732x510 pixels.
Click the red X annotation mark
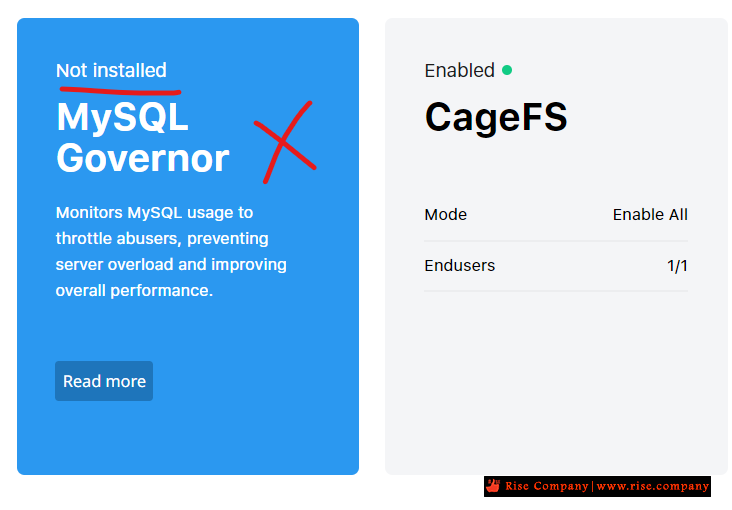(285, 142)
